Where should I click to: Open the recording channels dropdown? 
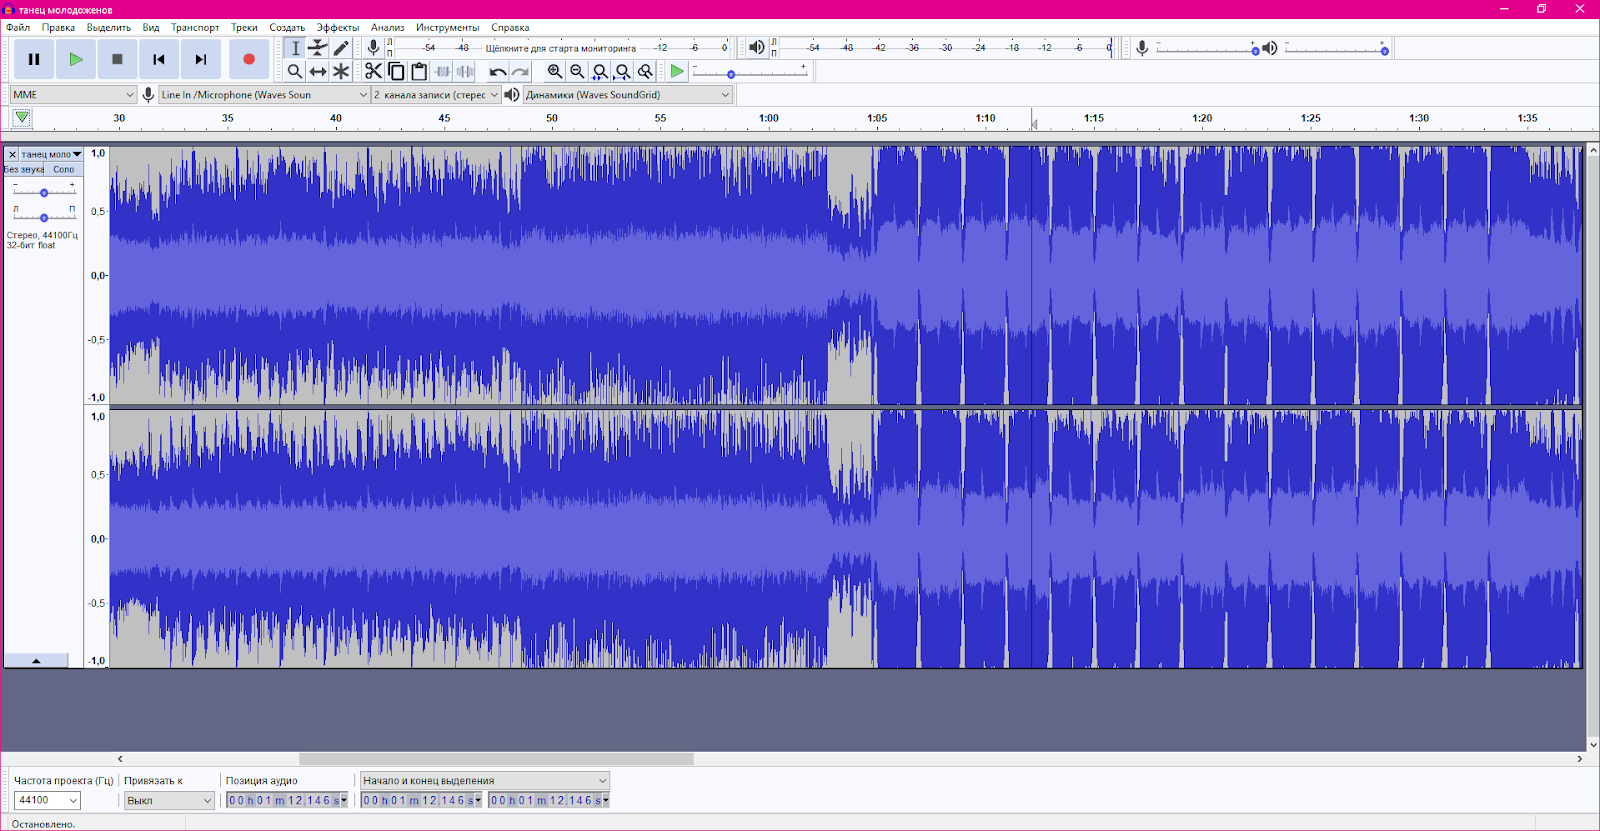click(435, 95)
